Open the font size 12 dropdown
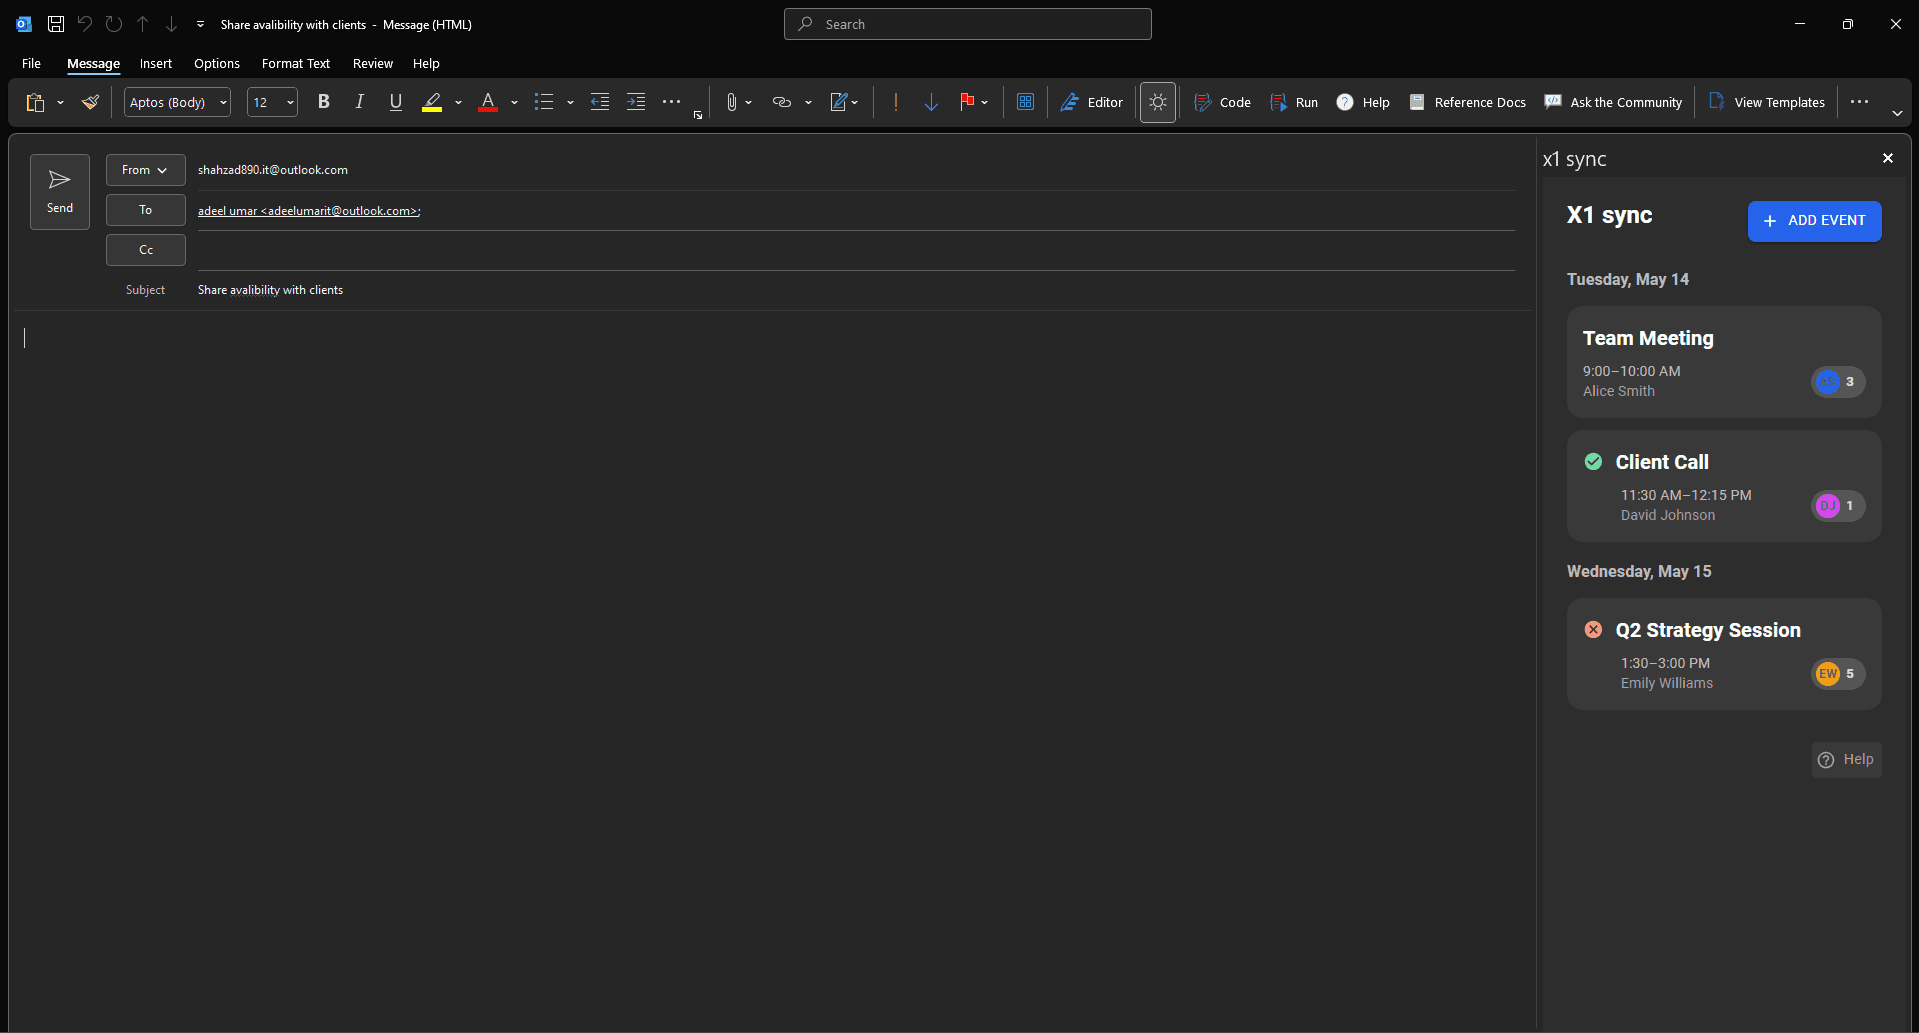Screen dimensions: 1919x1033 point(272,102)
